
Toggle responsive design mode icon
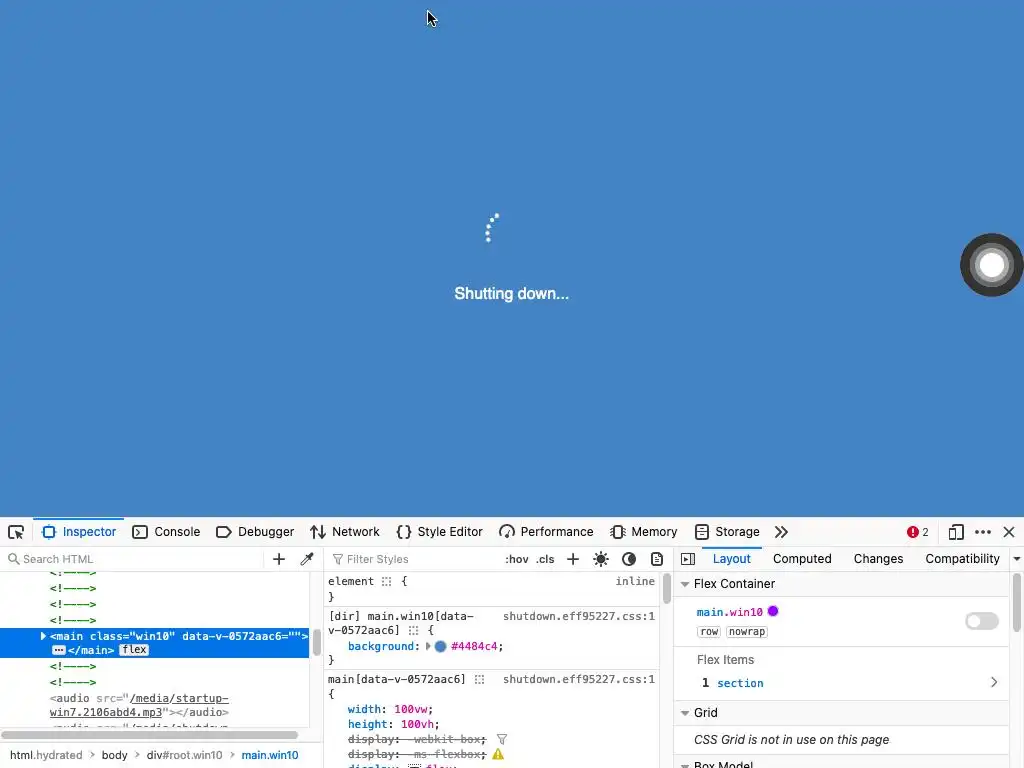(956, 532)
